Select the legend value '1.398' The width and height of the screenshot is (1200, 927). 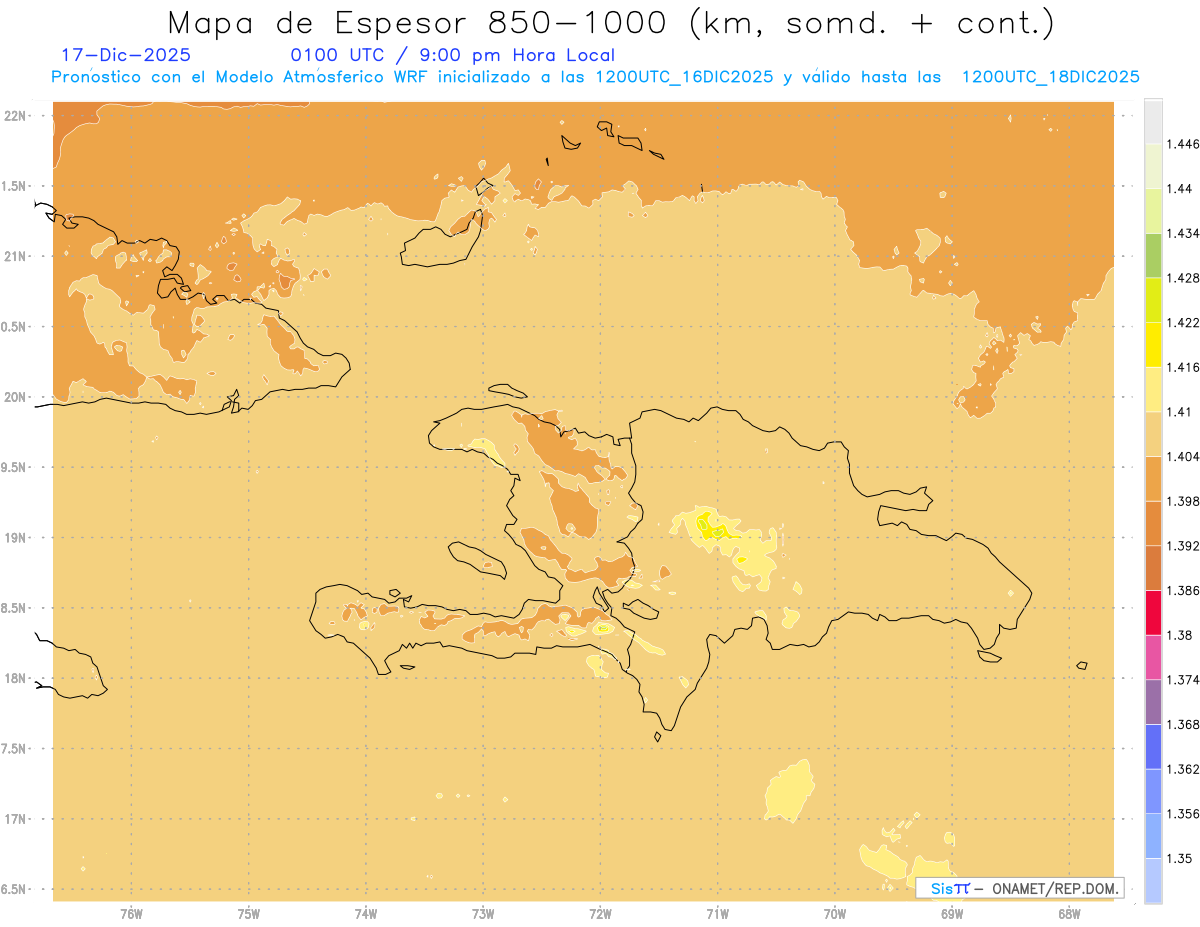[1182, 501]
